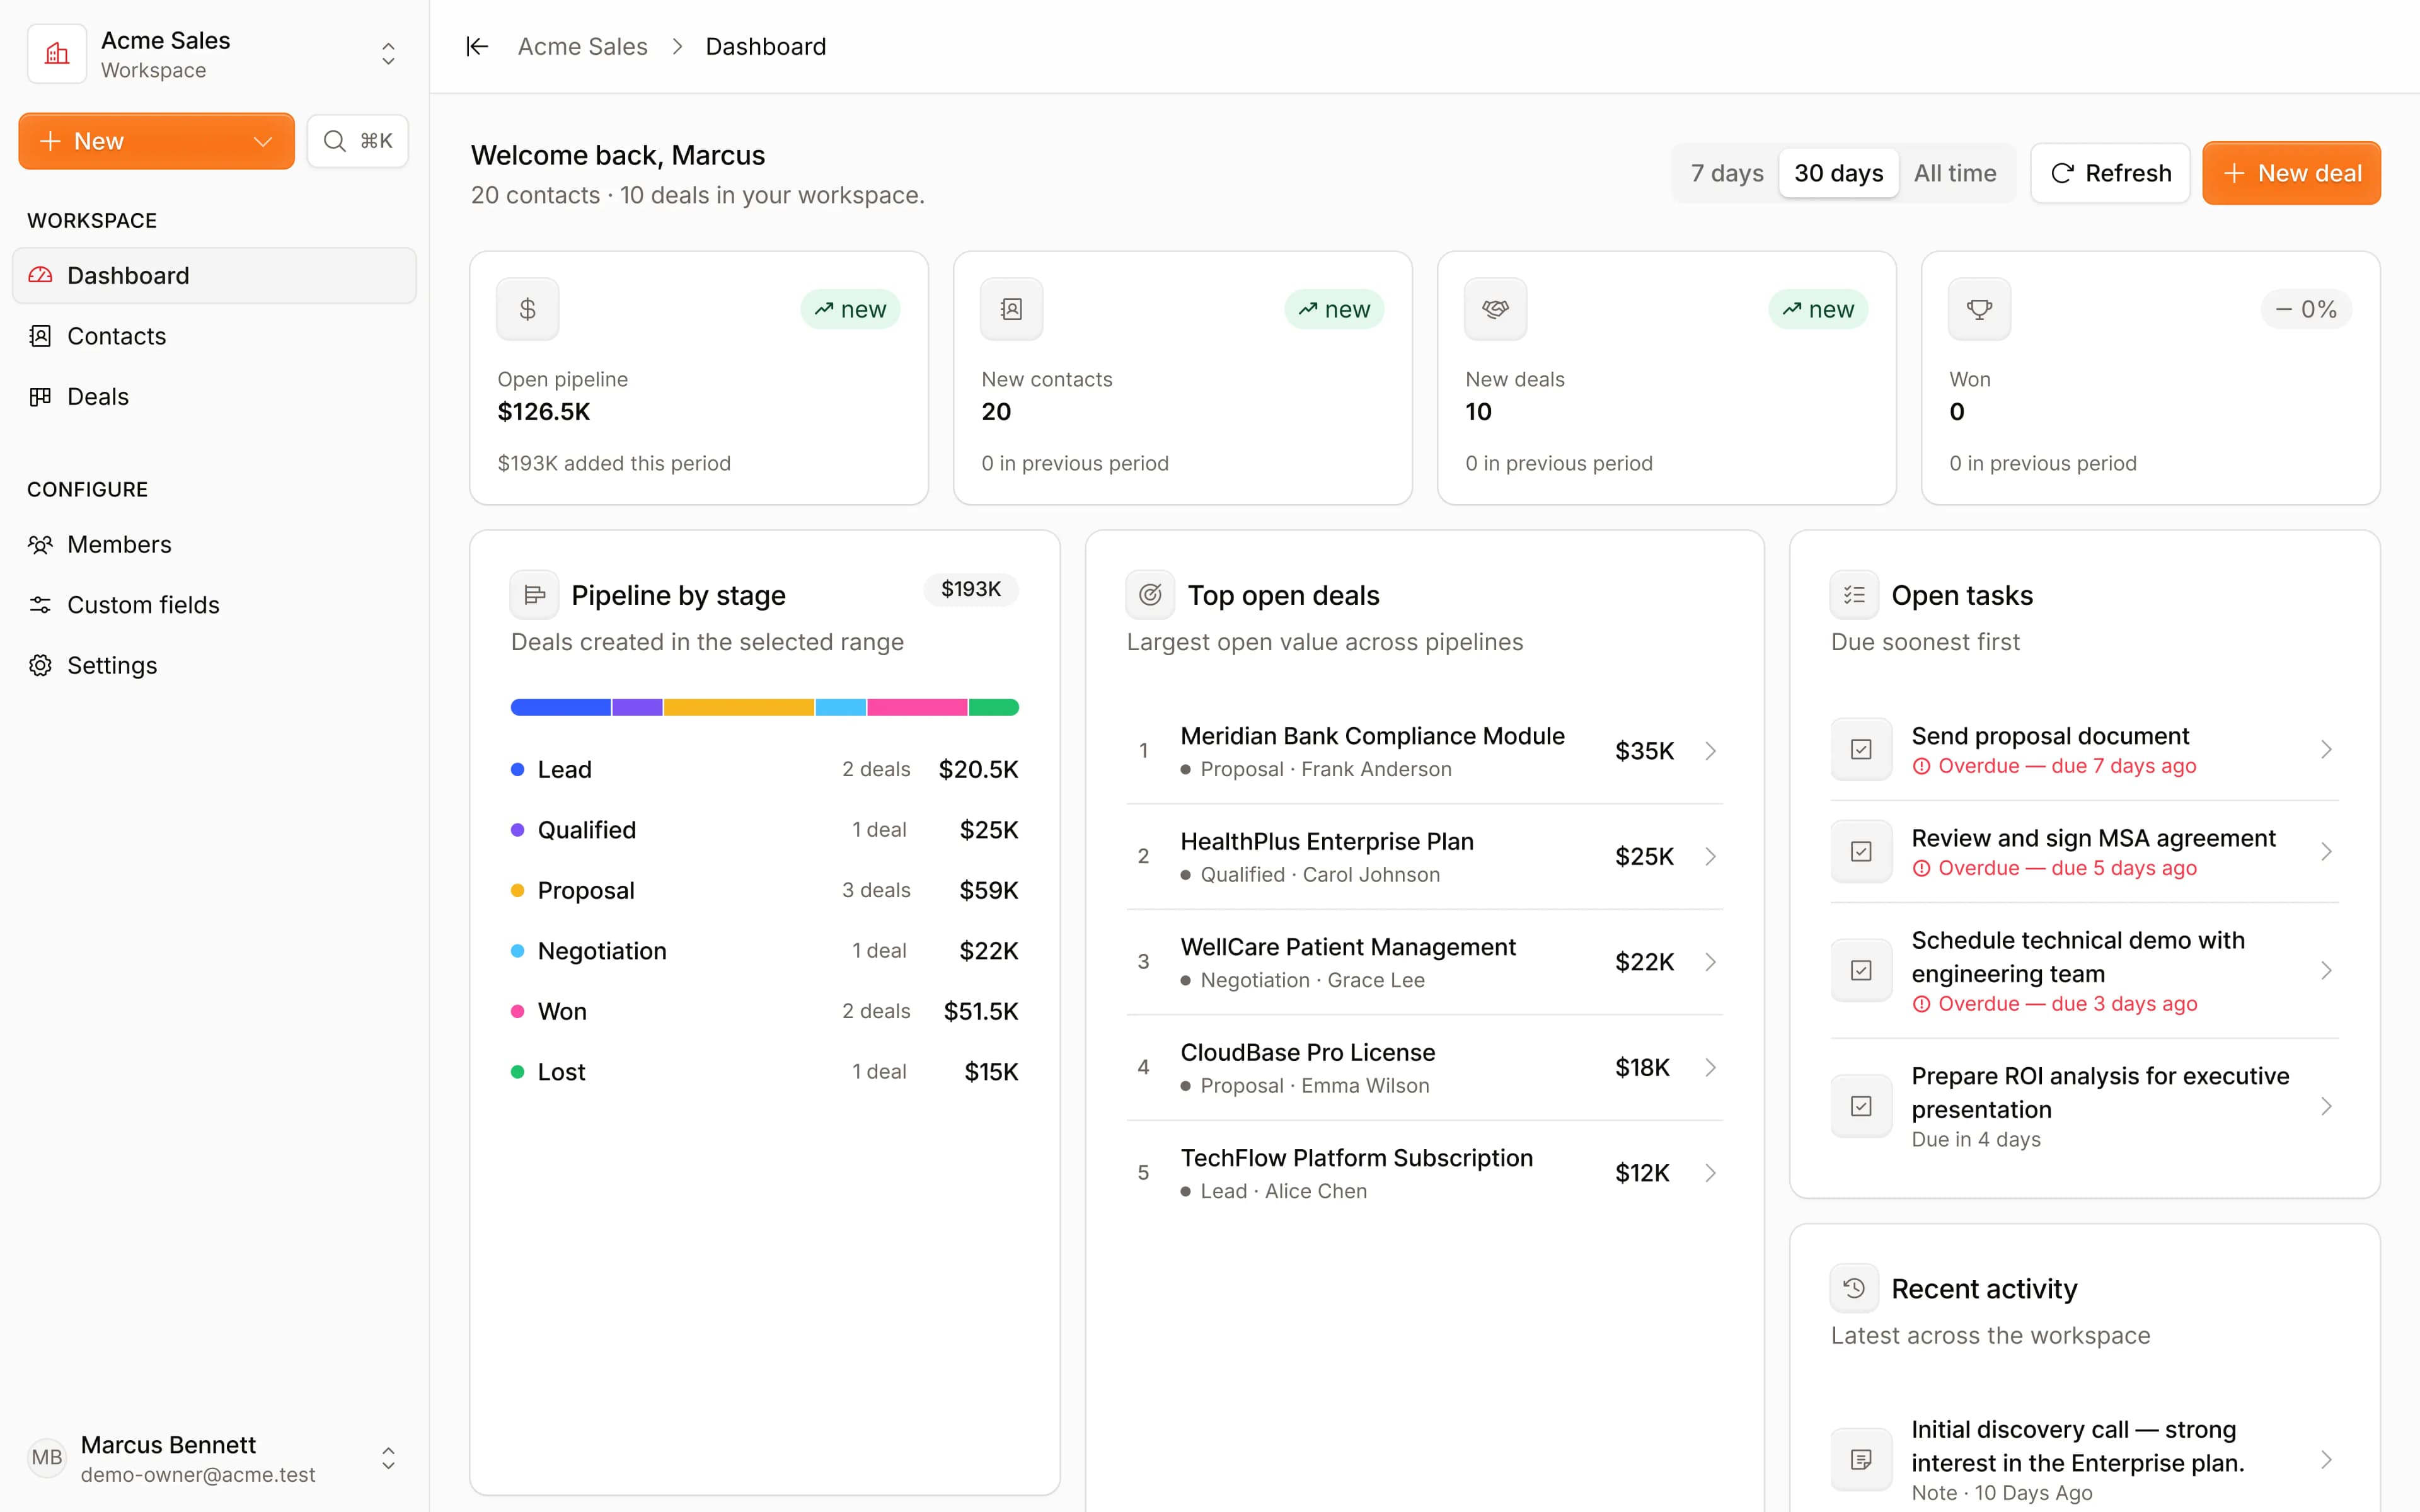Image resolution: width=2420 pixels, height=1512 pixels.
Task: Click the MB user avatar
Action: point(47,1458)
